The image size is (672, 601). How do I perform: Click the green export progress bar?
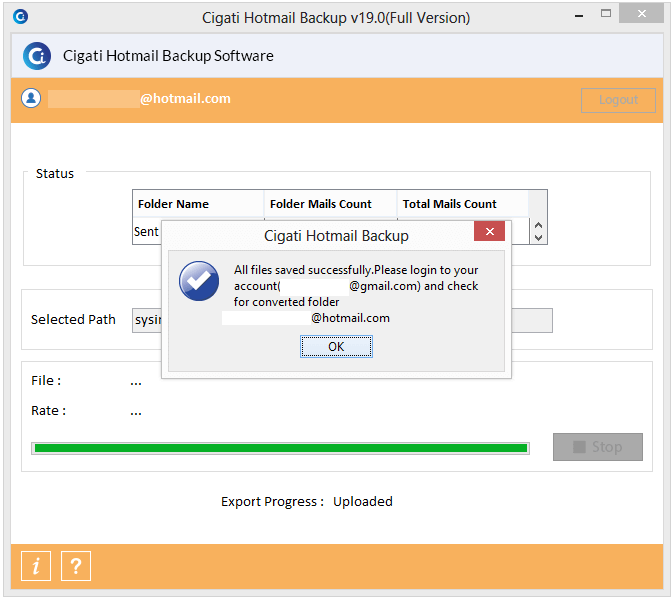click(x=281, y=448)
